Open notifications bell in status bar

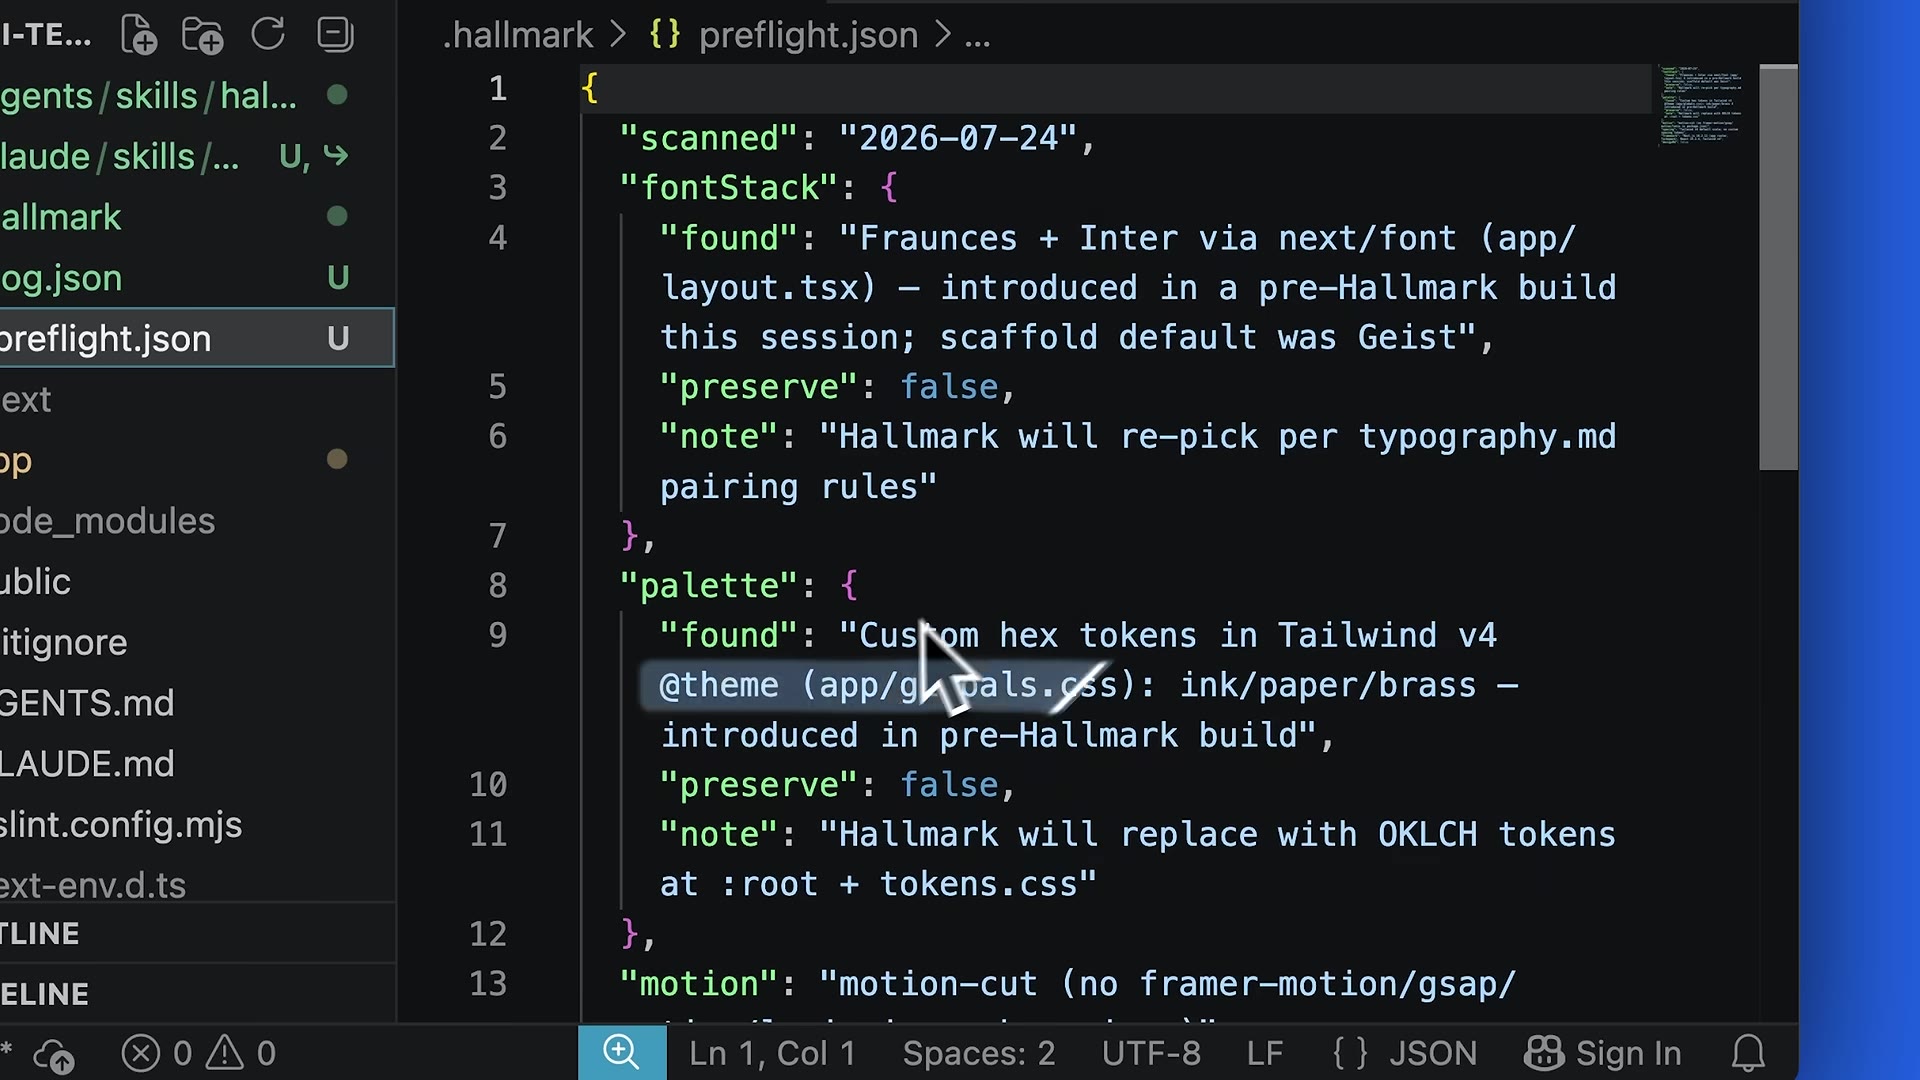pos(1748,1053)
